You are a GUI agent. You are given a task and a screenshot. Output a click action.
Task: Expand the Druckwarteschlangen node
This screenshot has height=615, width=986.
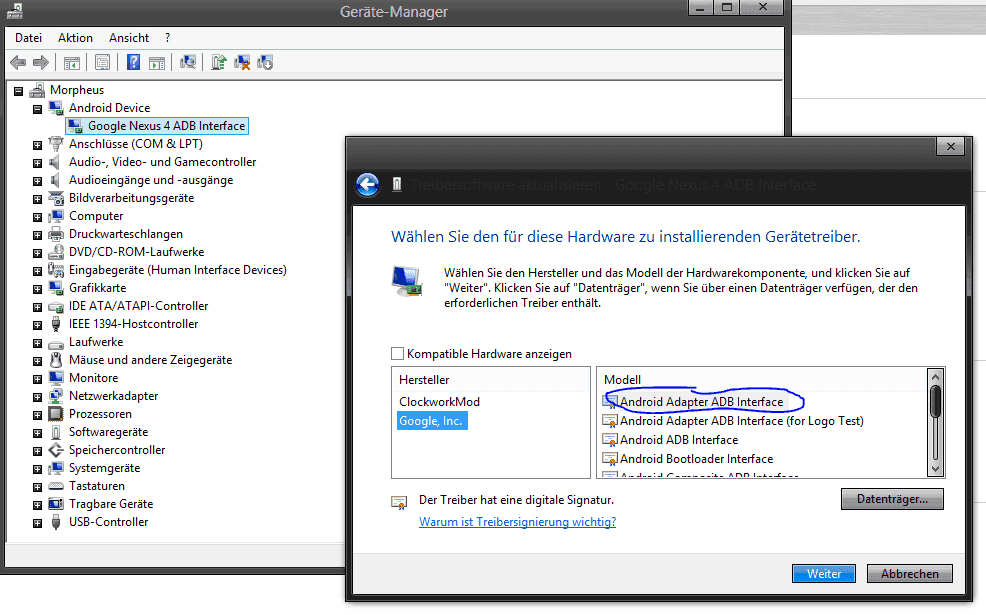(x=37, y=235)
